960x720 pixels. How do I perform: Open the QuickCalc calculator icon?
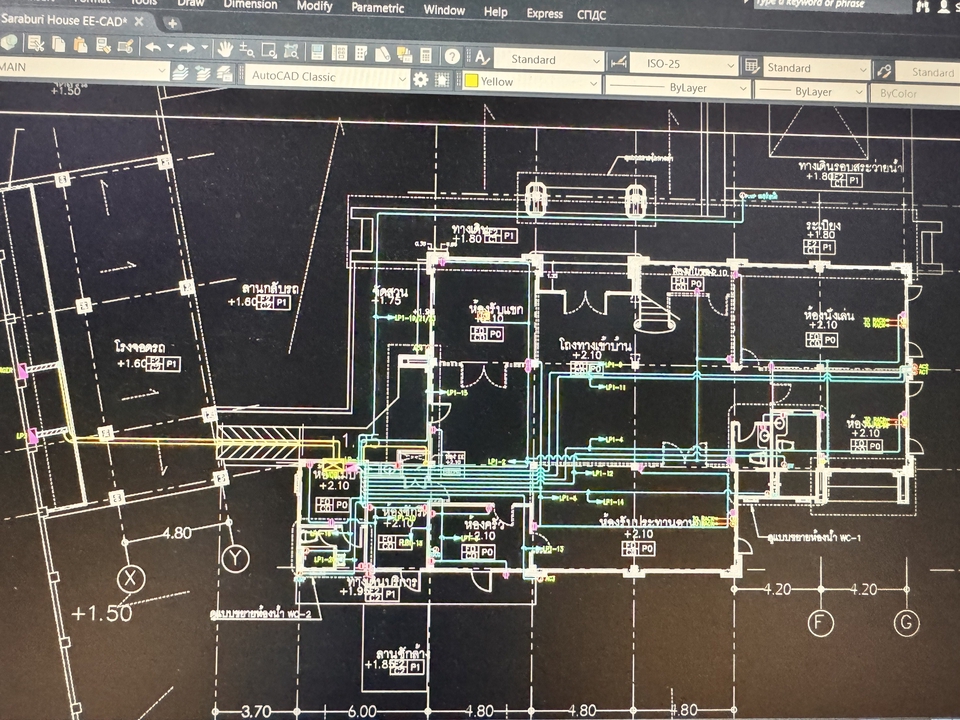click(x=426, y=56)
